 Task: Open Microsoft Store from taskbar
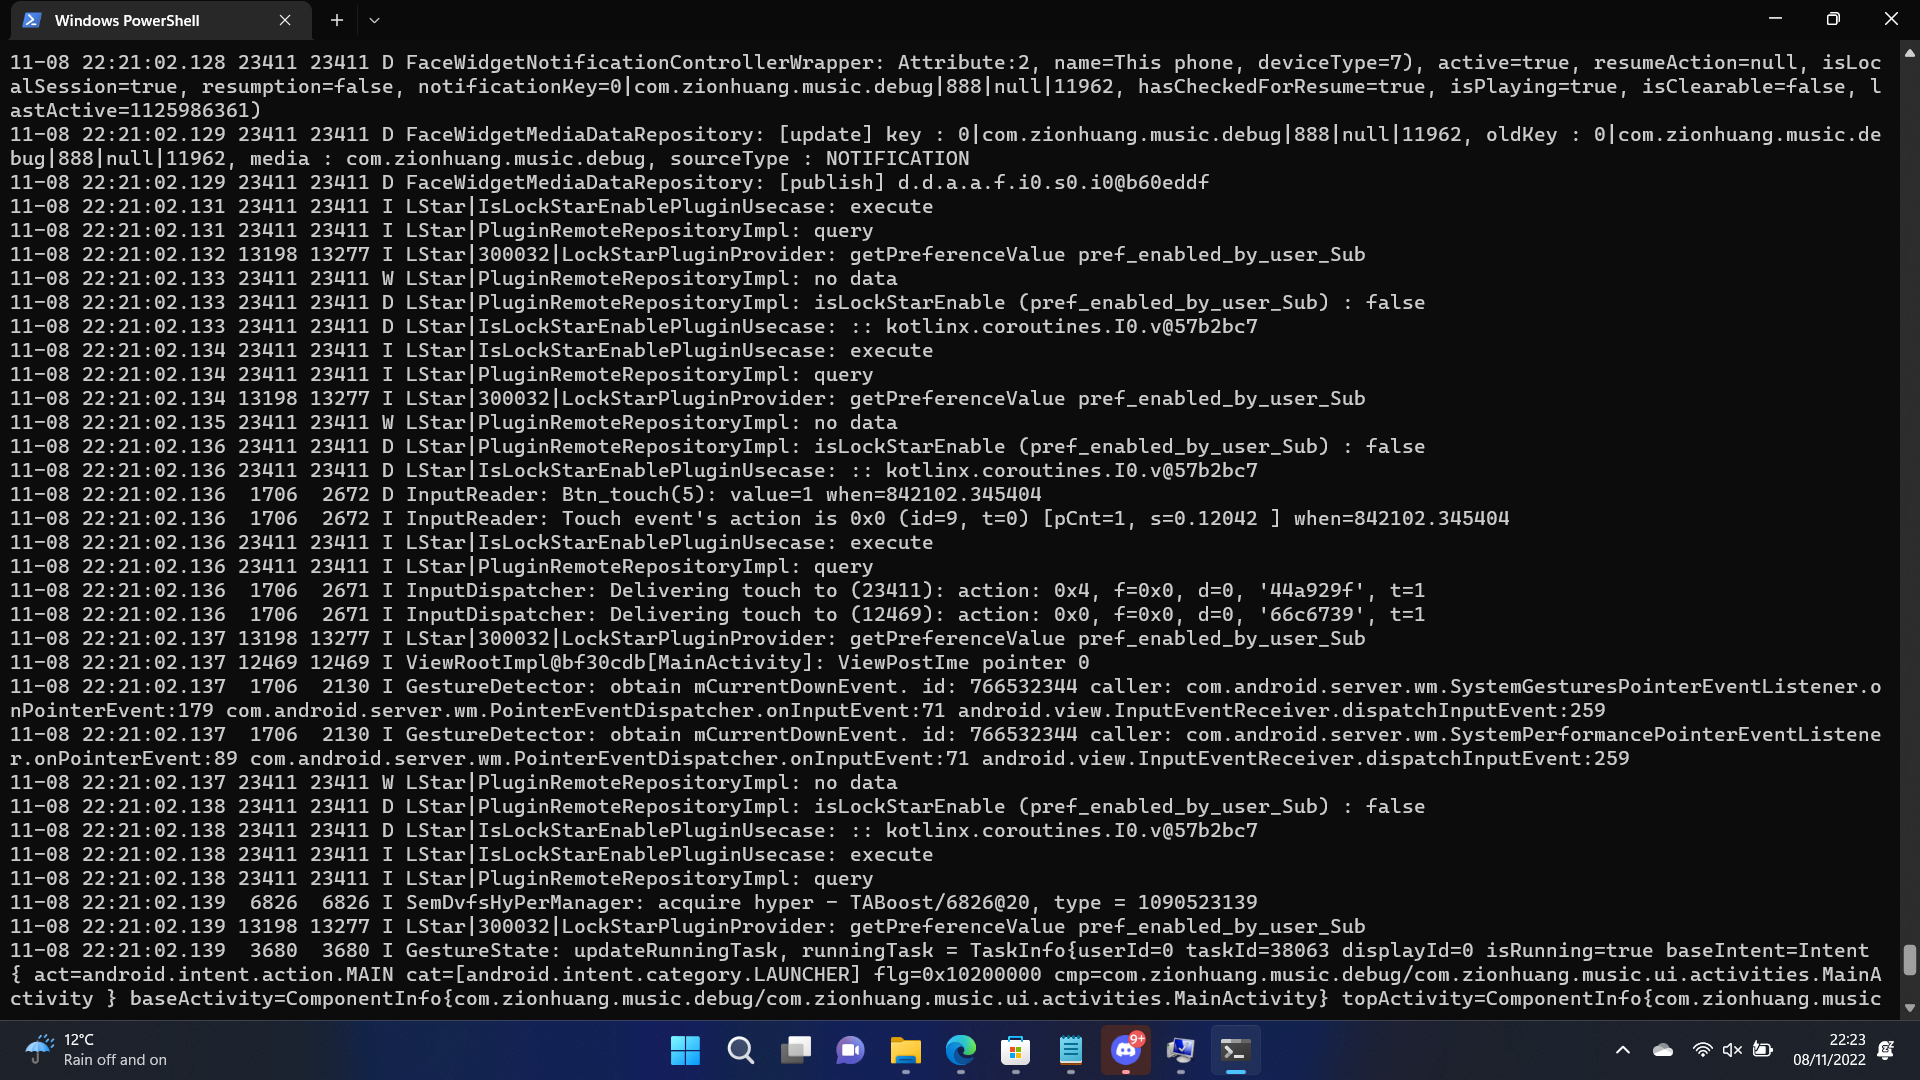(1016, 1050)
